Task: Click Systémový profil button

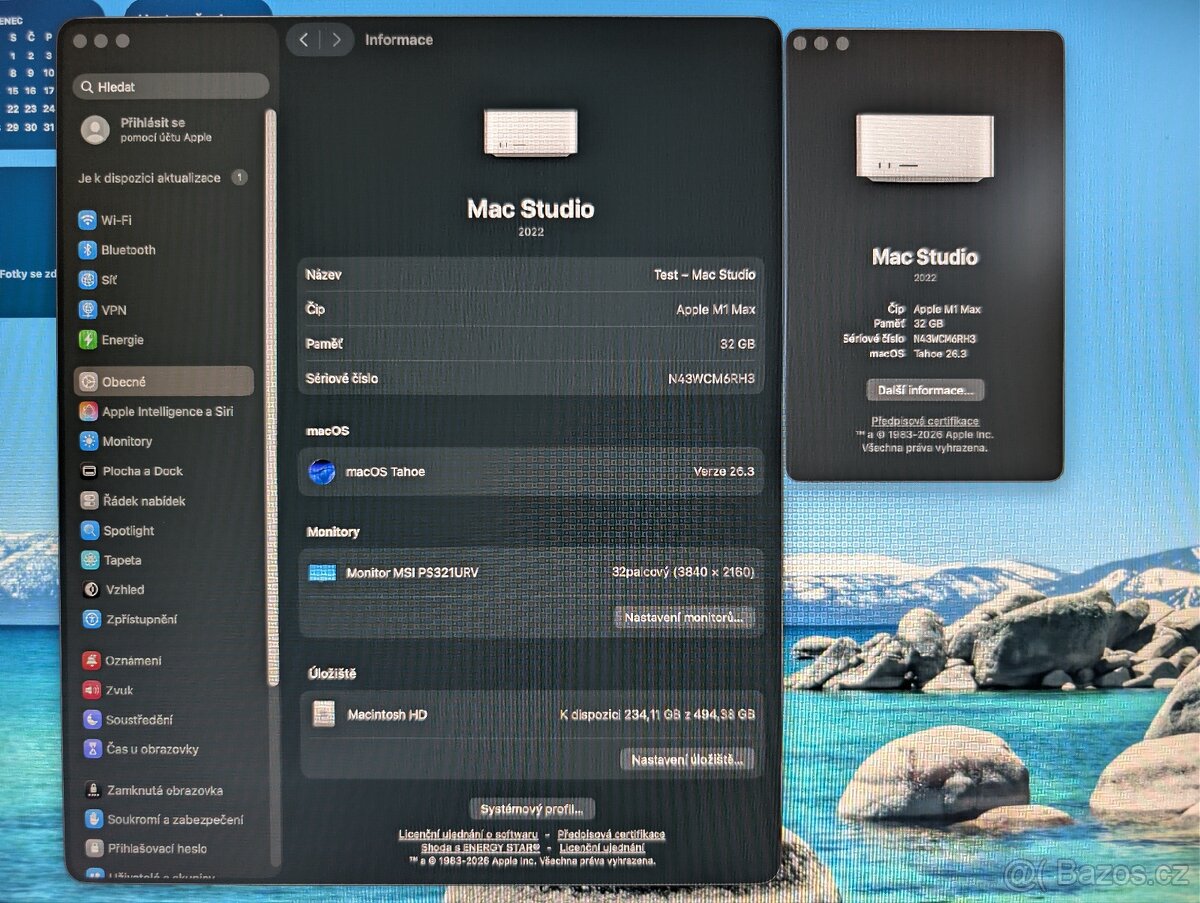Action: tap(533, 809)
